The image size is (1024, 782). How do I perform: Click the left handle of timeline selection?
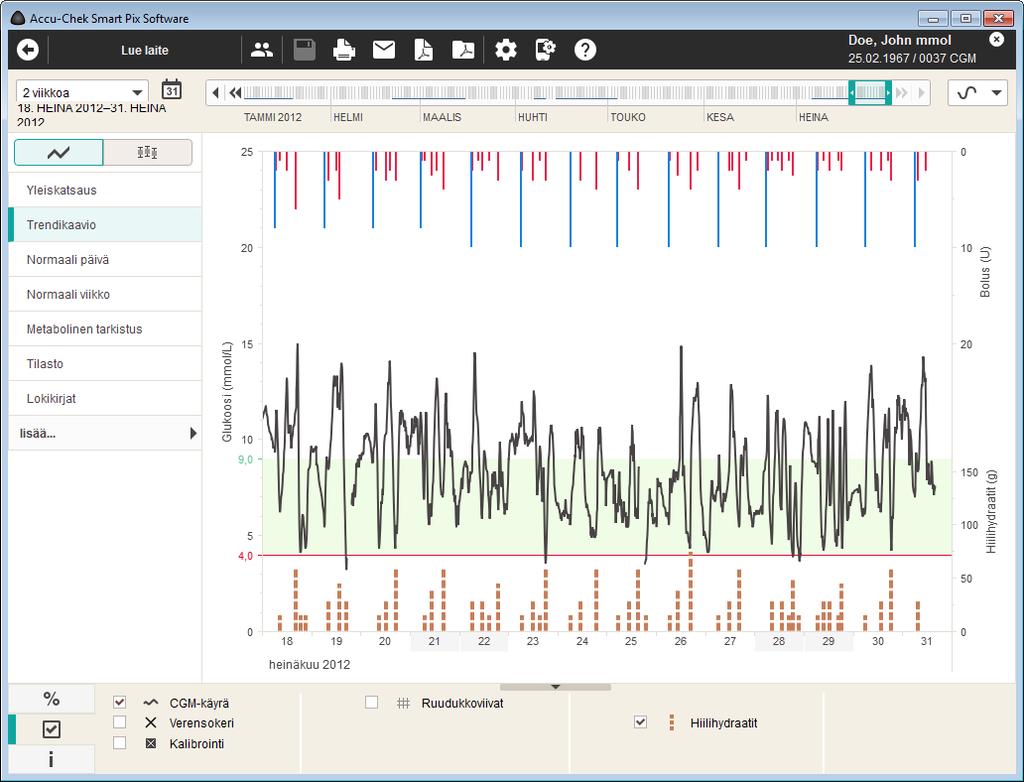pos(852,93)
